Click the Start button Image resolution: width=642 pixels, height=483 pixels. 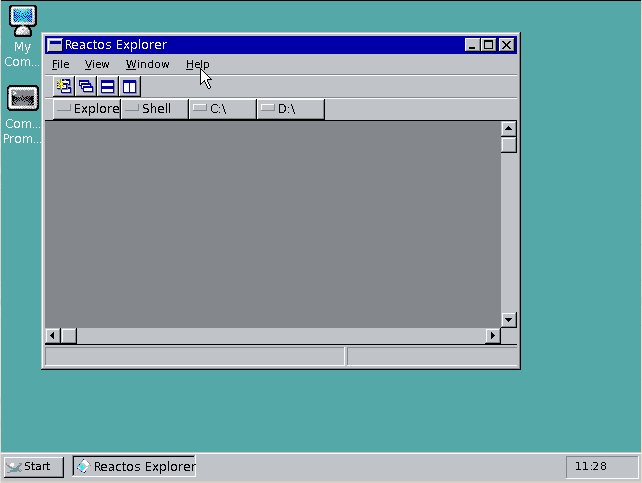coord(33,466)
